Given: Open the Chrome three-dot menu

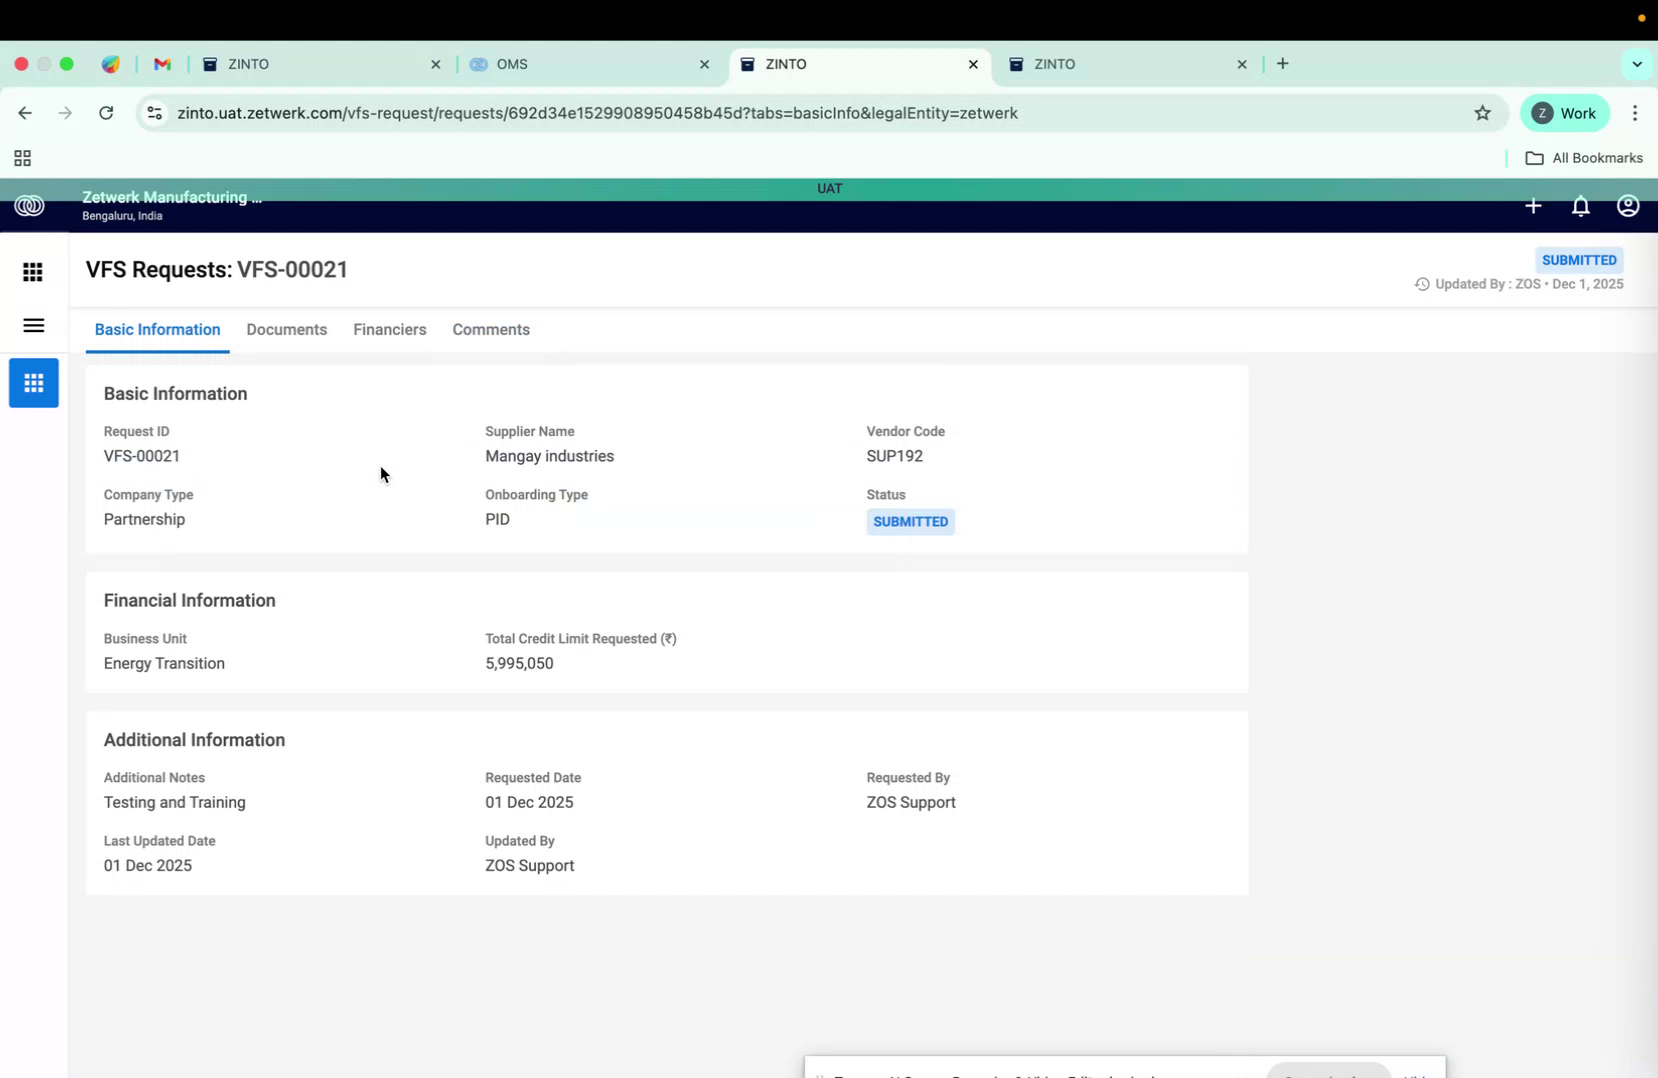Looking at the screenshot, I should (x=1636, y=113).
